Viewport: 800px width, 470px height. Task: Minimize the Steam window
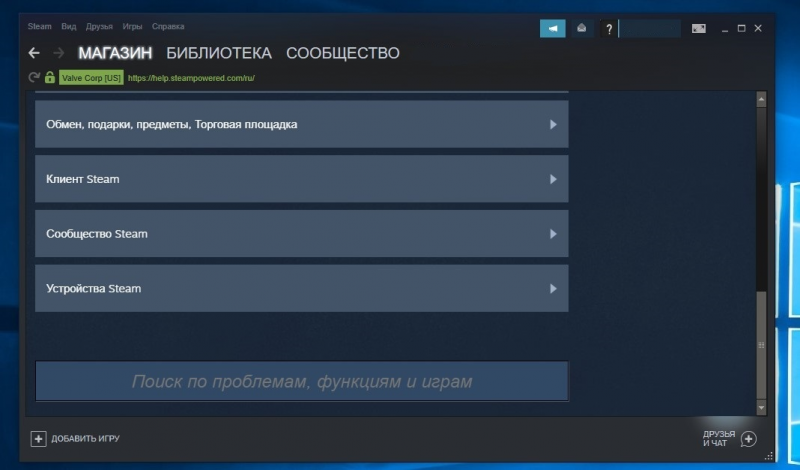pos(724,29)
